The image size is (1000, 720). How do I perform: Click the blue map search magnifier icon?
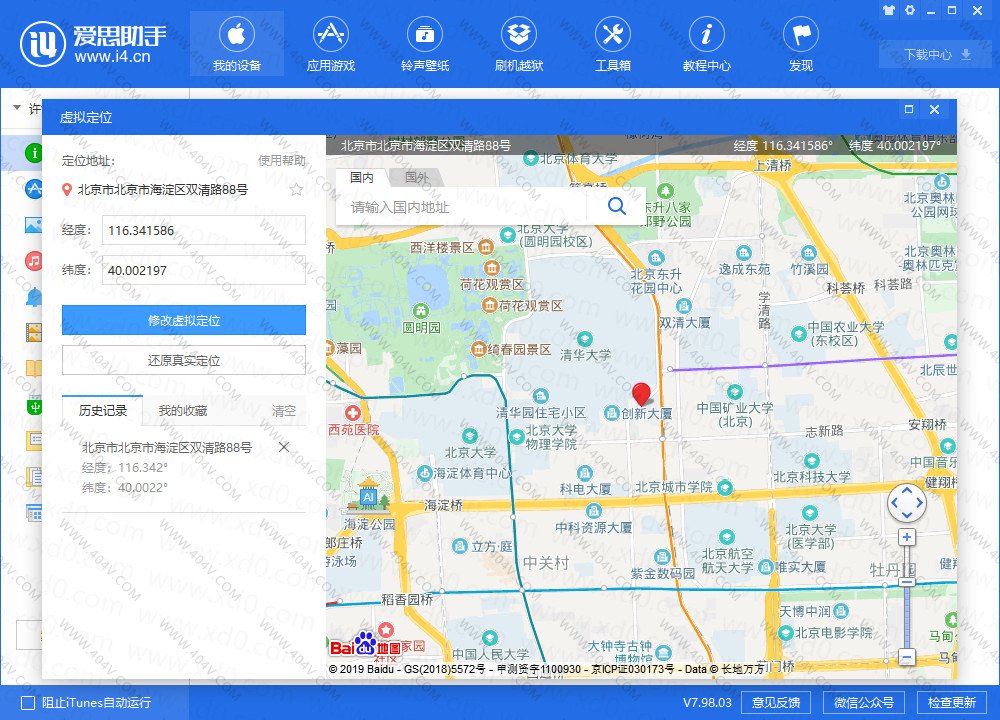(x=617, y=206)
